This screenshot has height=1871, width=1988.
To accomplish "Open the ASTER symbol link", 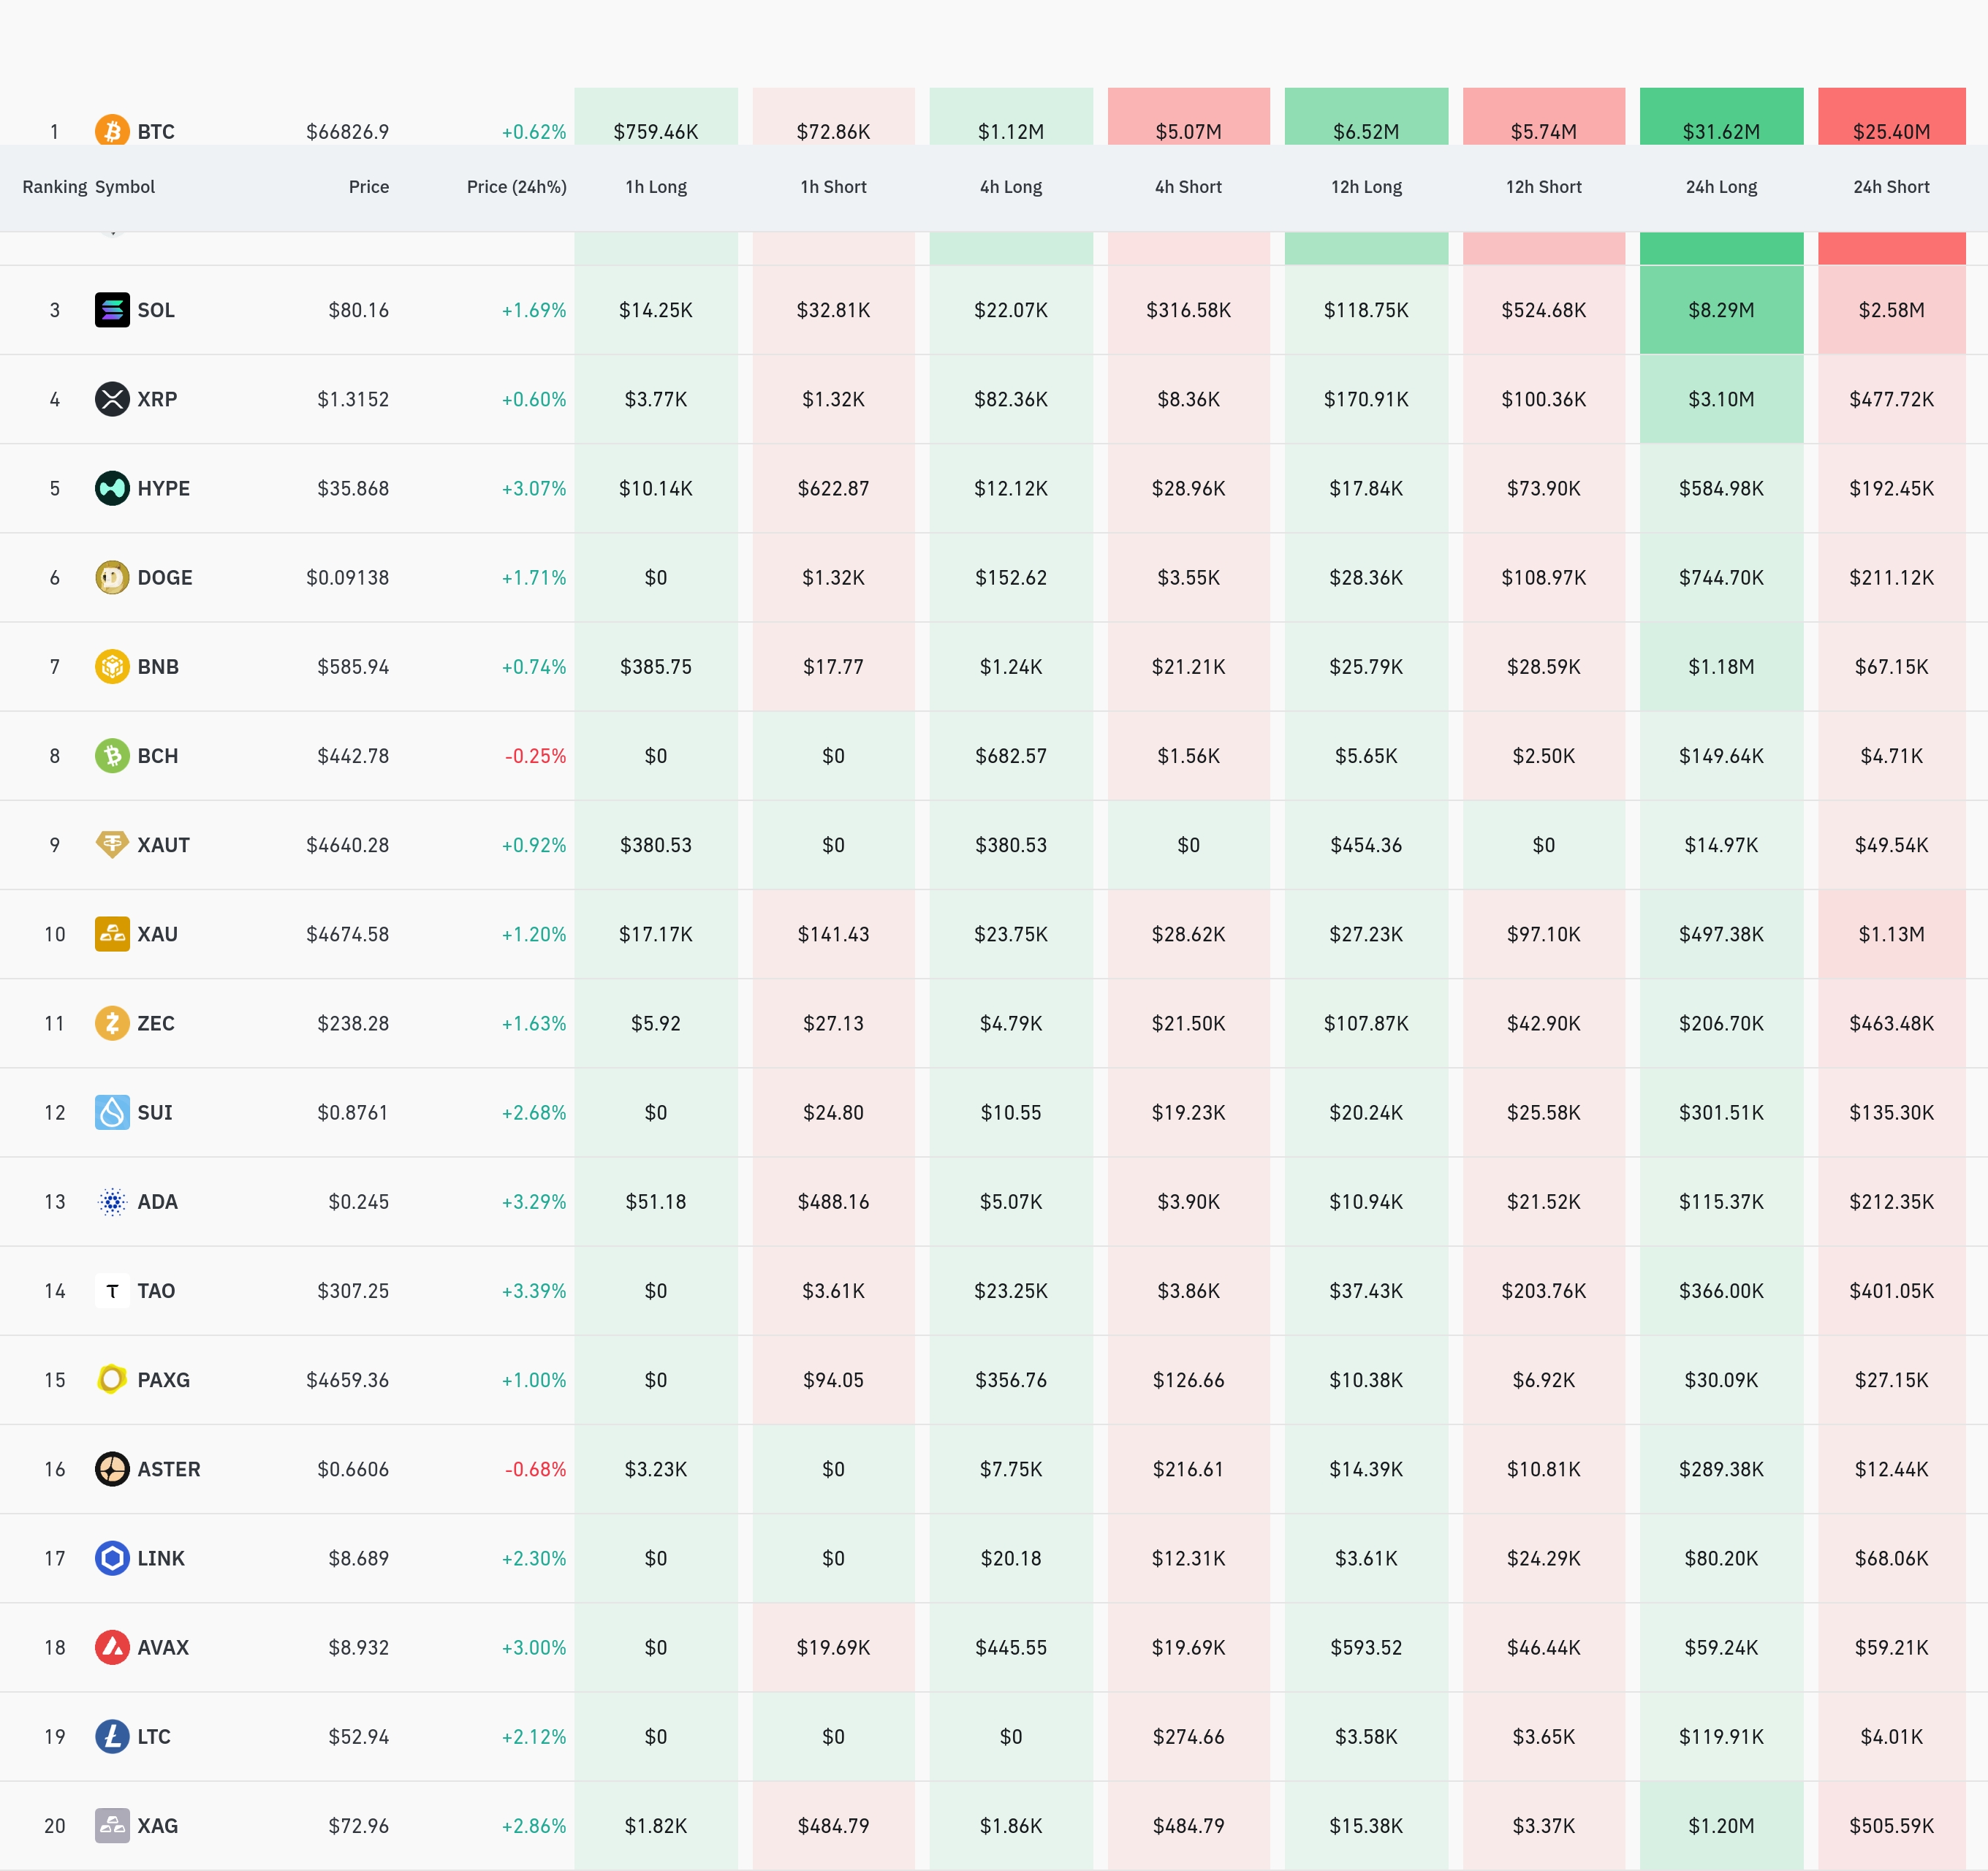I will click(168, 1469).
